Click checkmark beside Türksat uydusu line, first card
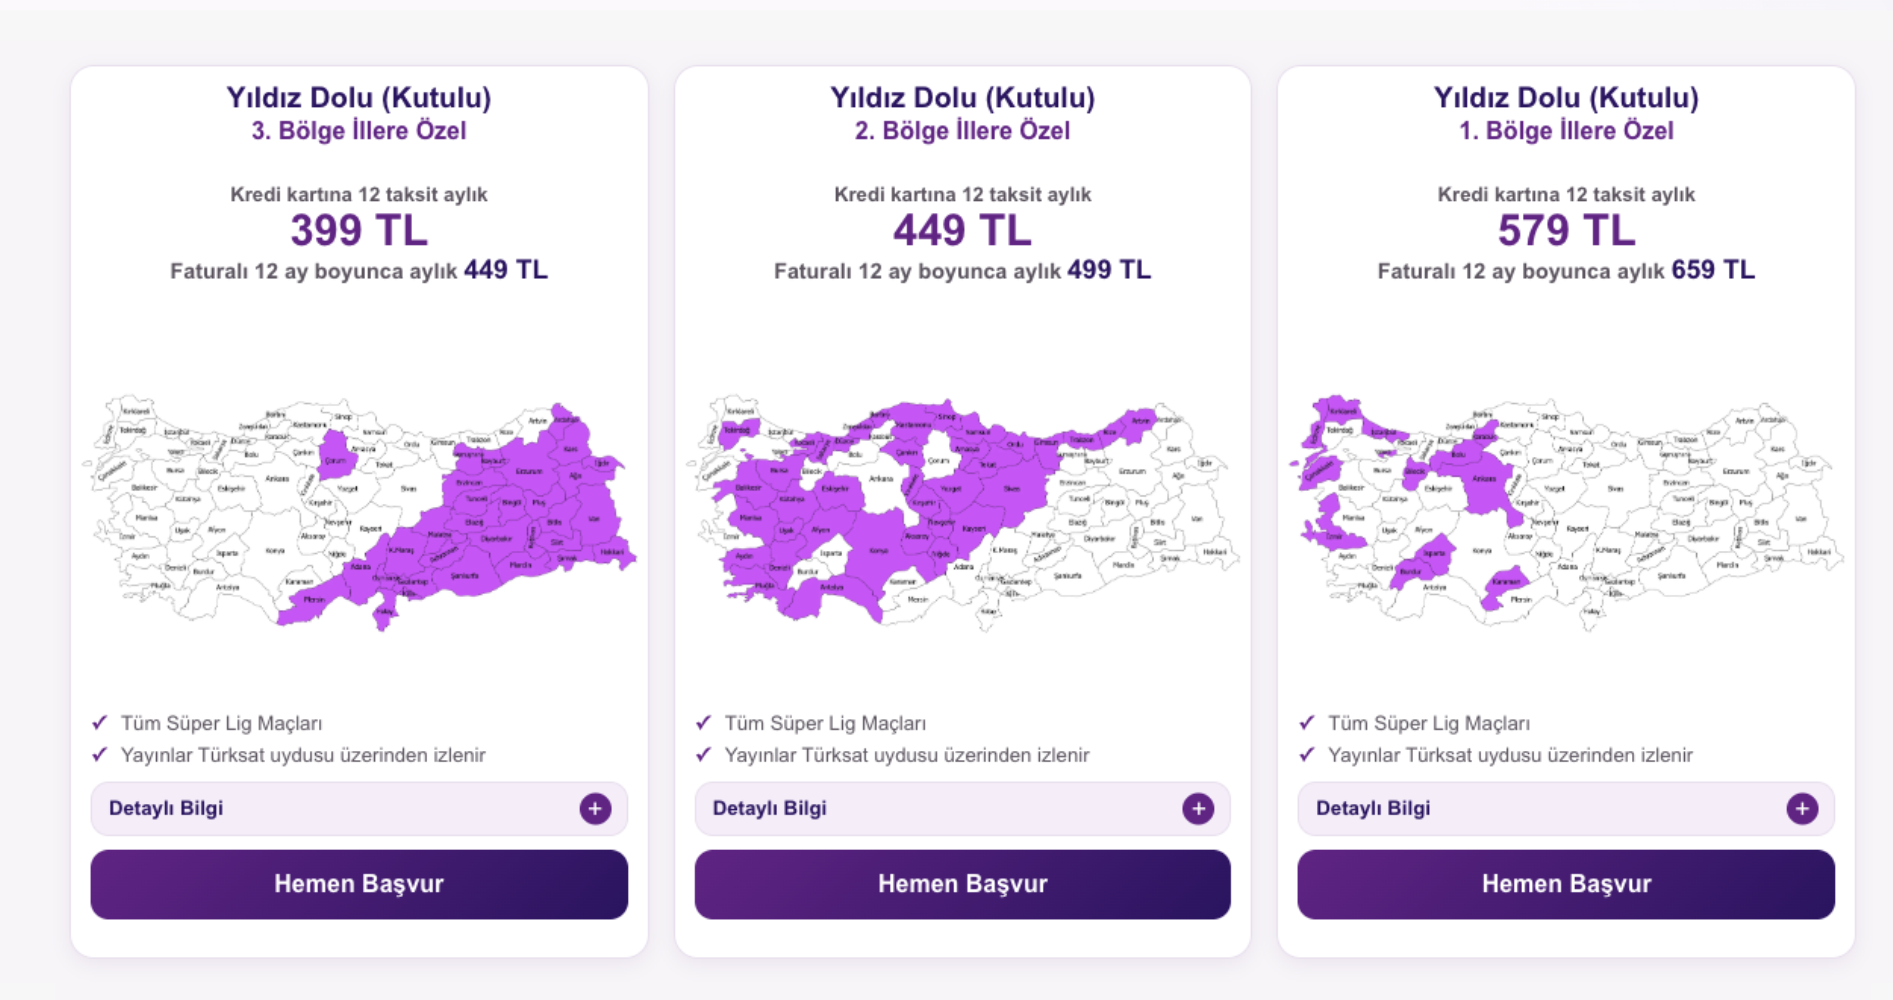 click(100, 754)
